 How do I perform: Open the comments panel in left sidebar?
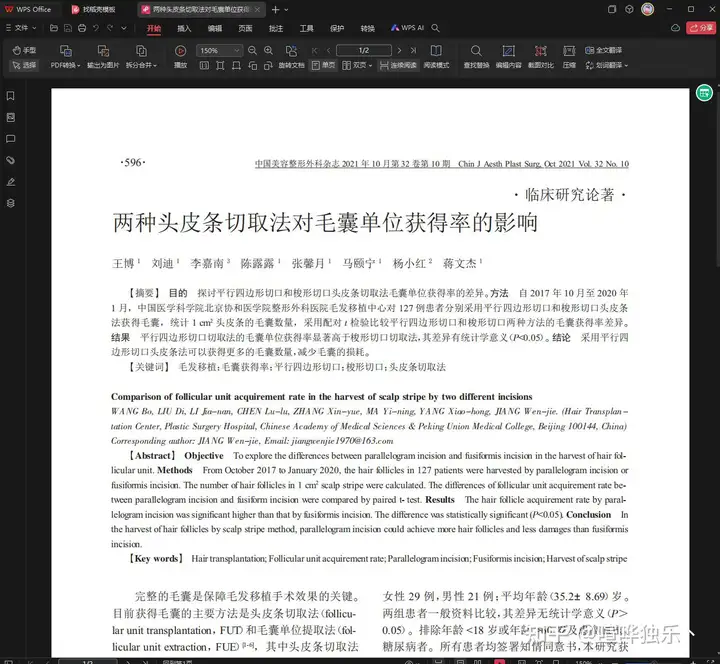point(10,139)
